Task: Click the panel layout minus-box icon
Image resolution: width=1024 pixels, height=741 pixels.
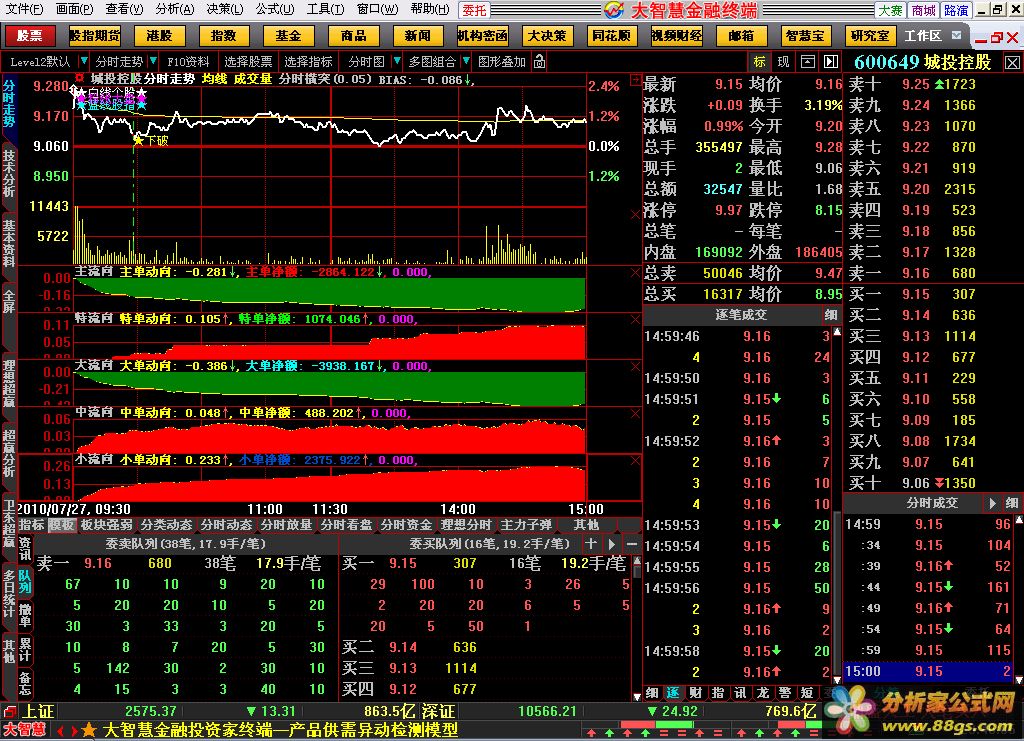Action: 808,61
